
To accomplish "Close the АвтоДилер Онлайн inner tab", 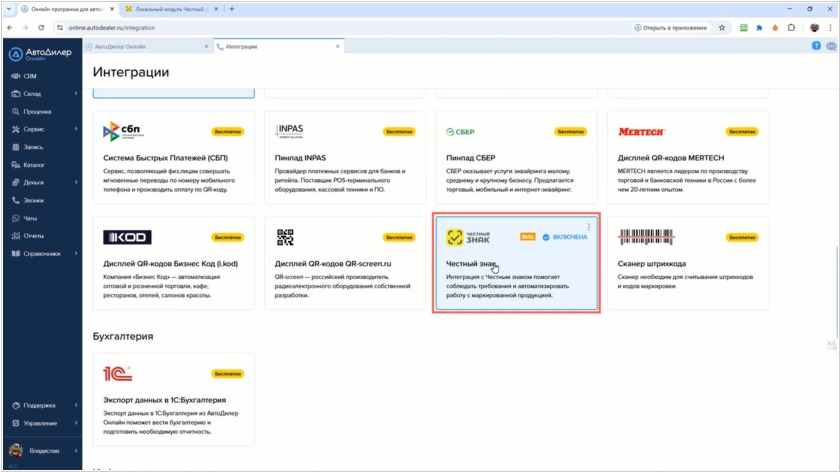I will click(x=206, y=47).
